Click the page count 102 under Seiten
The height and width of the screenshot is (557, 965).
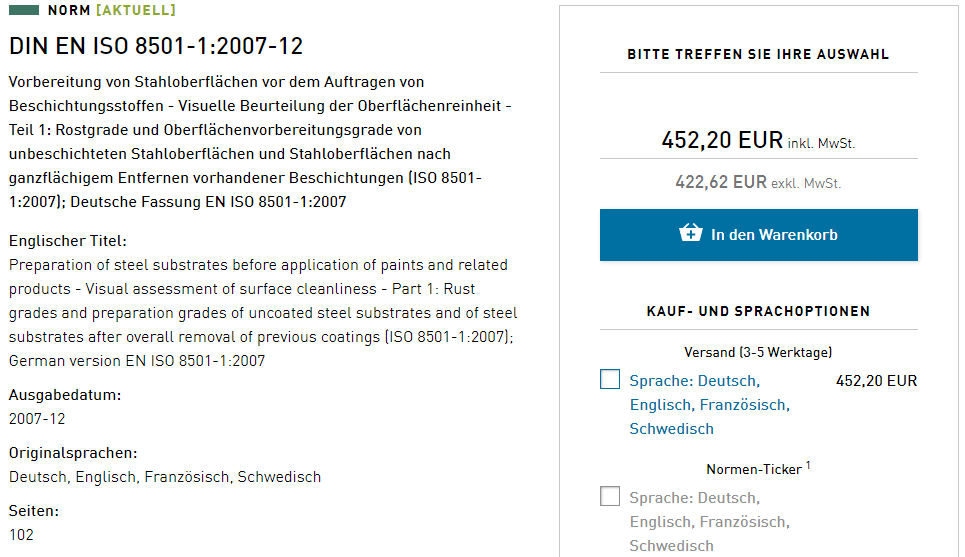tap(21, 535)
